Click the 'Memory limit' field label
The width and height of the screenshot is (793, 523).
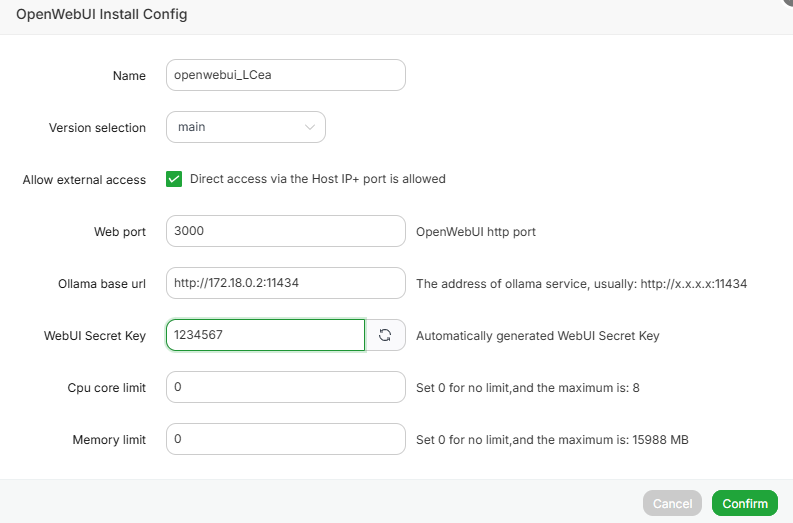109,440
